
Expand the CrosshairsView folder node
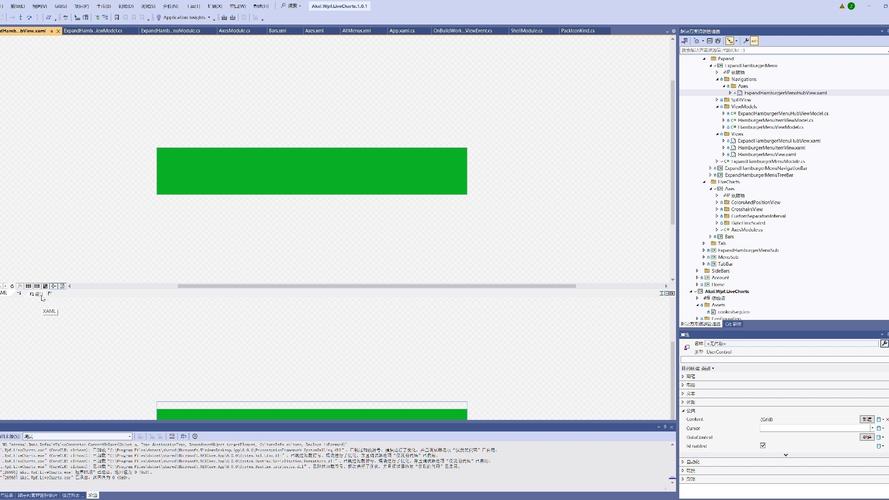click(720, 208)
